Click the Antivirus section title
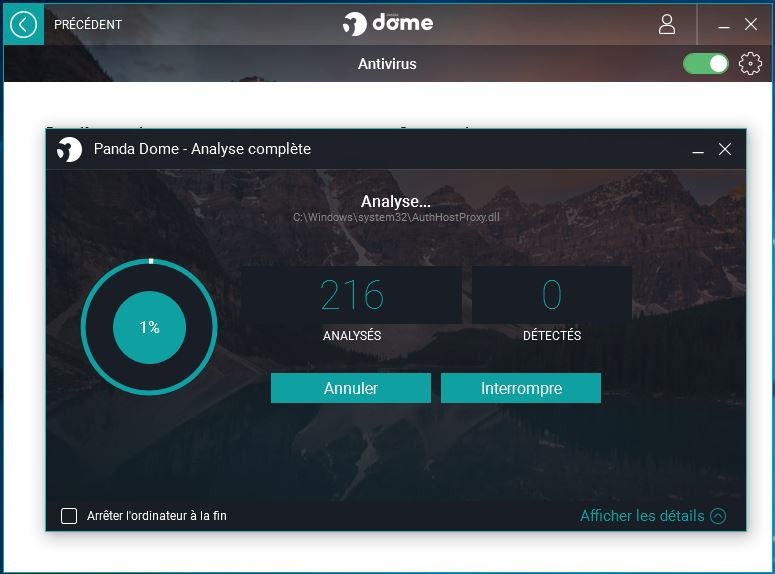Viewport: 775px width, 574px height. (387, 64)
